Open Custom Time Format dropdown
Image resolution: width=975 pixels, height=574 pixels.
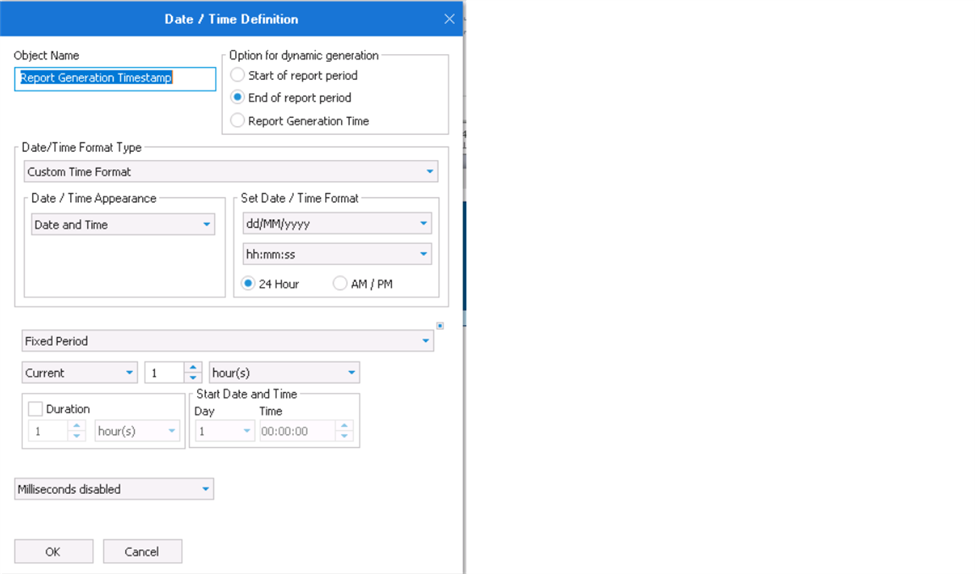point(231,172)
